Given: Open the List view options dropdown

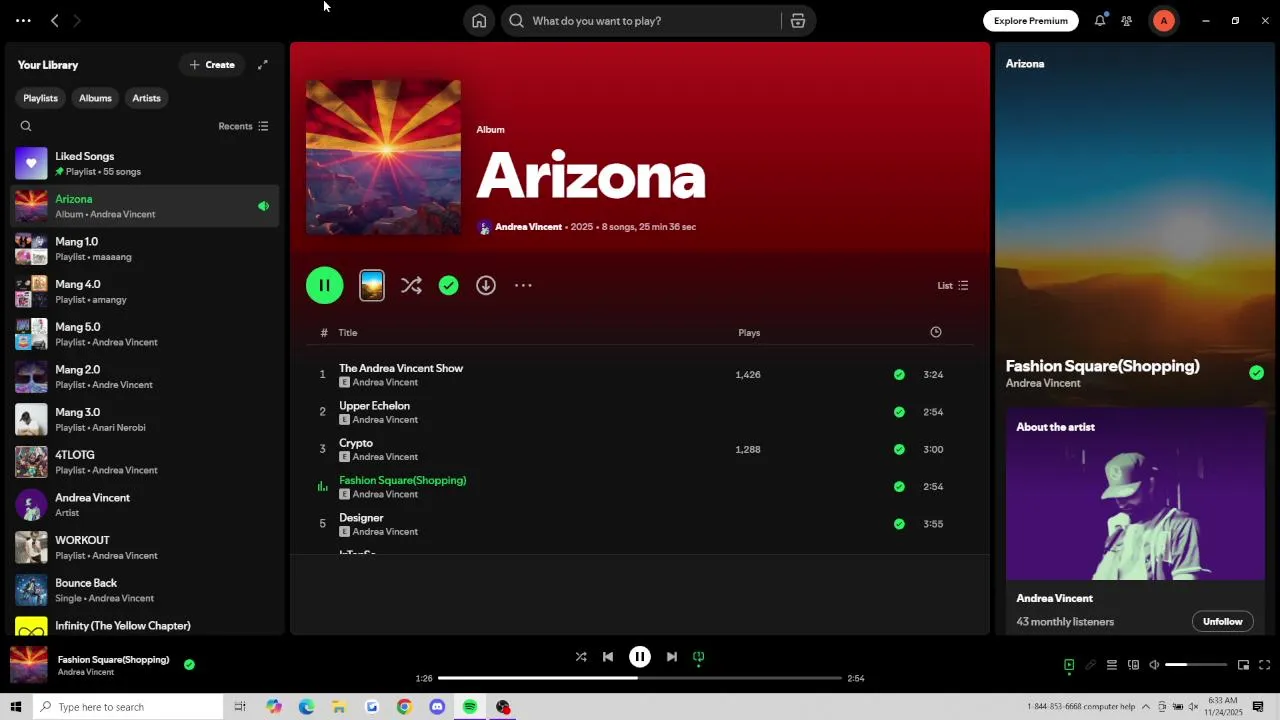Looking at the screenshot, I should coord(952,286).
